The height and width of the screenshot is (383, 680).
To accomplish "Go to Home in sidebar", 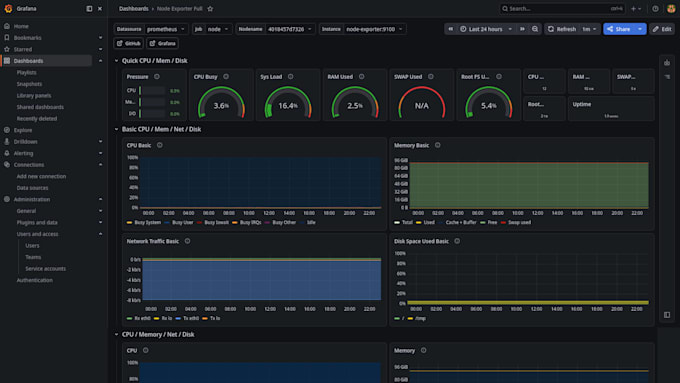I will [21, 26].
